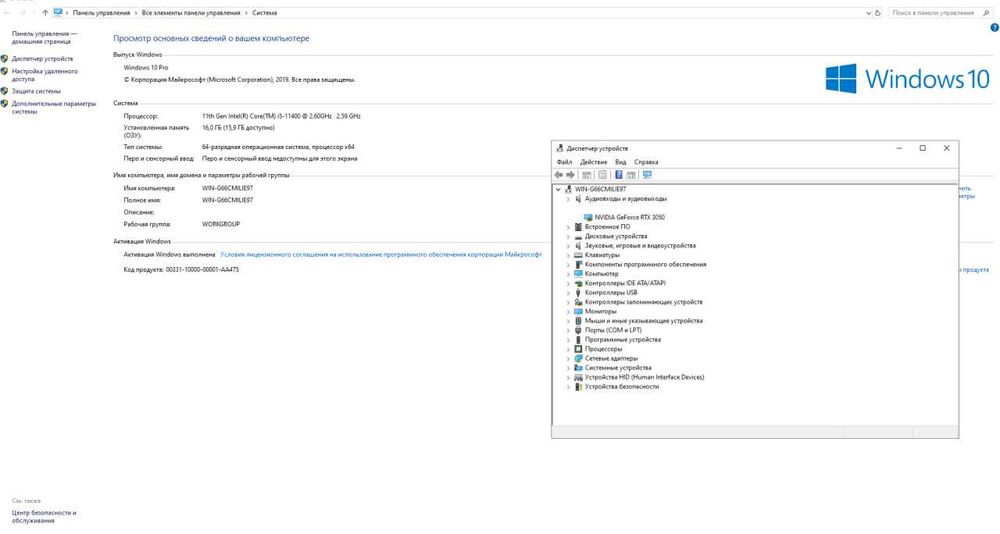Screen dimensions: 1000x534
Task: Click the Устройства HID category icon
Action: click(578, 378)
